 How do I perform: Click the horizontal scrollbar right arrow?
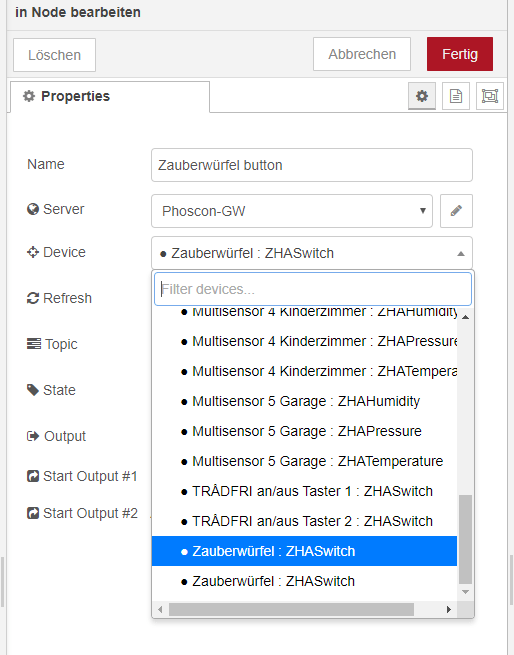(449, 609)
